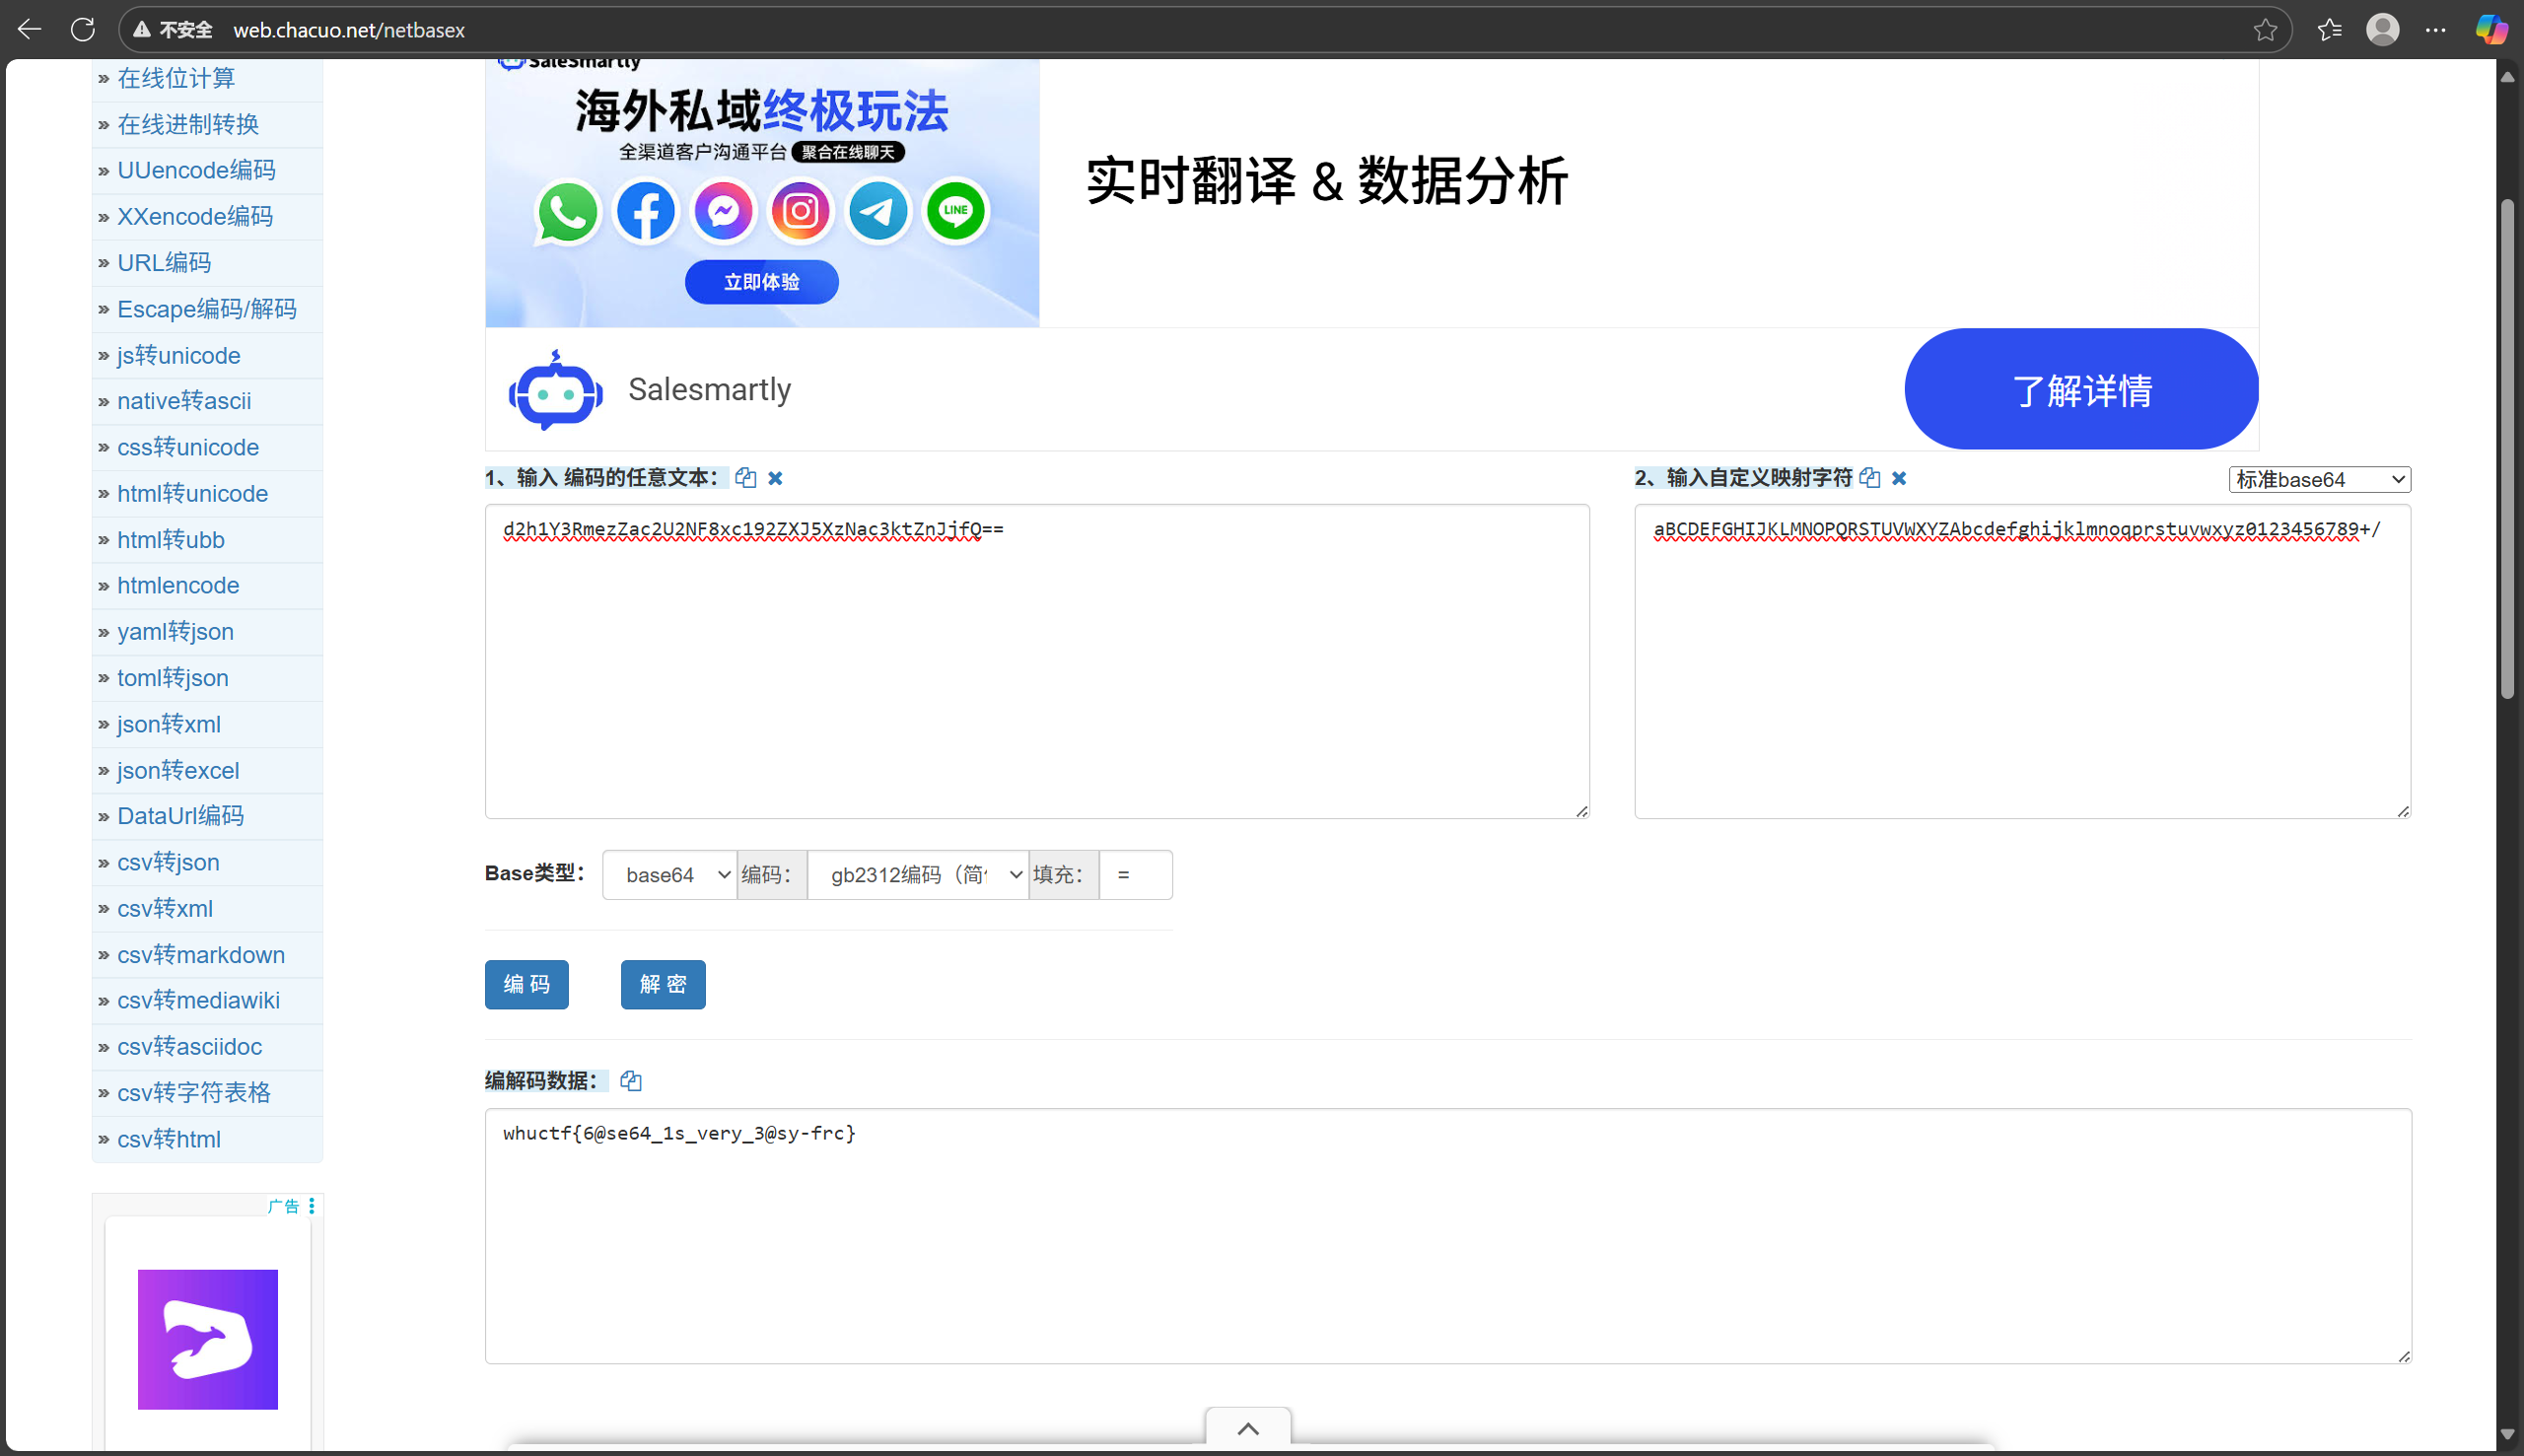Click the 了解详情 ad button
Viewport: 2524px width, 1456px height.
[2081, 389]
